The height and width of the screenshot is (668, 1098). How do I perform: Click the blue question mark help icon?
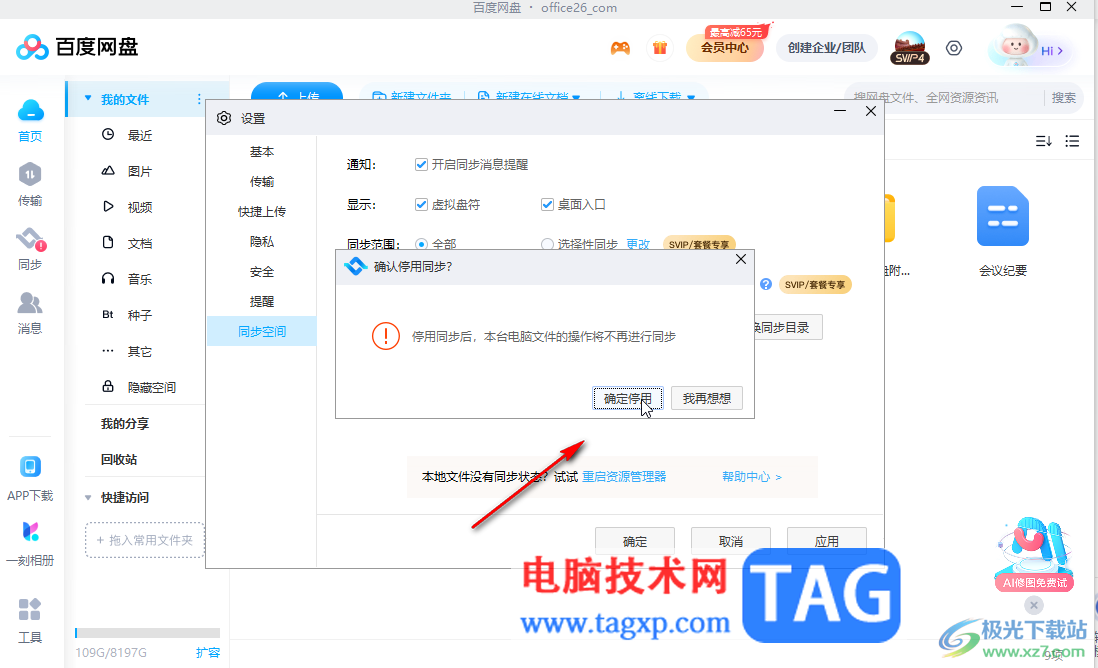(766, 284)
